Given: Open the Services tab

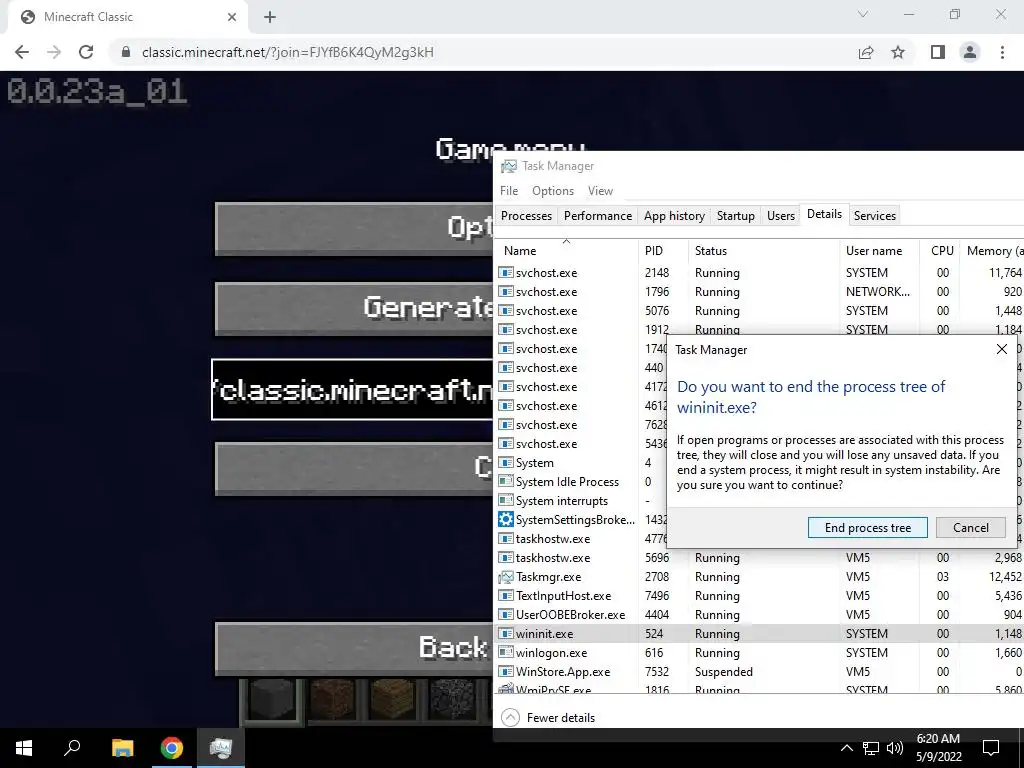Looking at the screenshot, I should 874,216.
